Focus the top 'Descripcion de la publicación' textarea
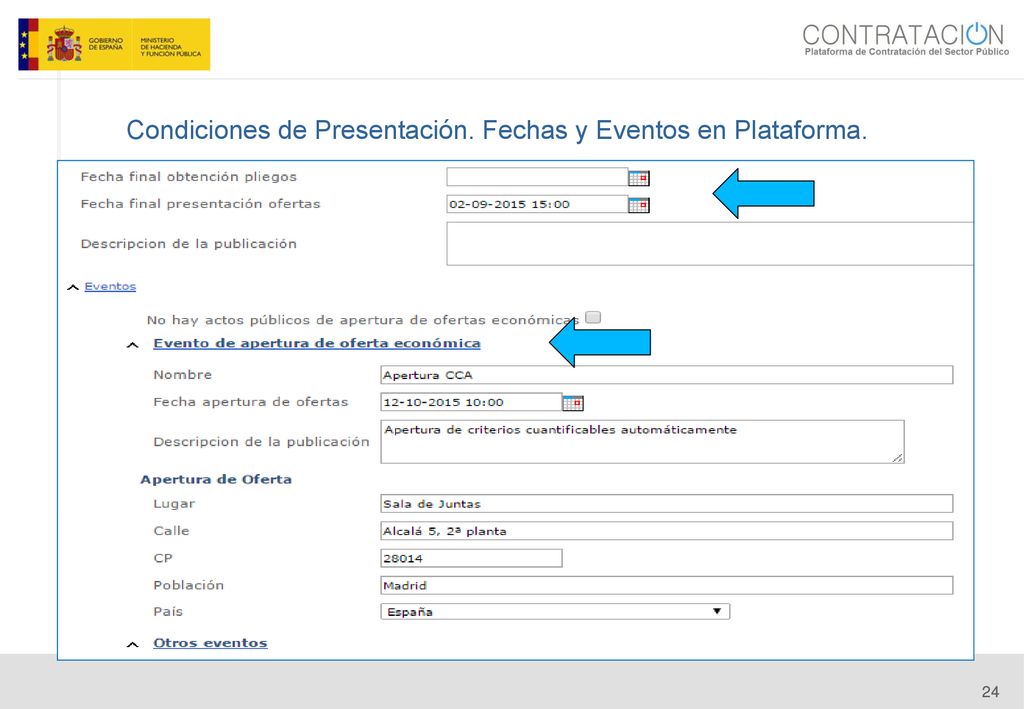Image resolution: width=1024 pixels, height=709 pixels. [x=710, y=244]
